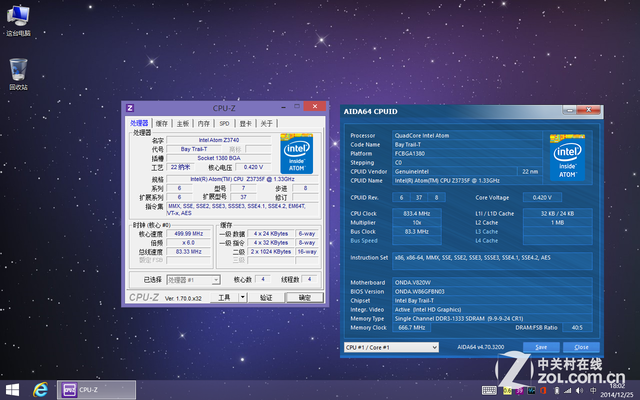This screenshot has height=400, width=640.
Task: Click the purple 39 temperature tray icon
Action: click(519, 391)
